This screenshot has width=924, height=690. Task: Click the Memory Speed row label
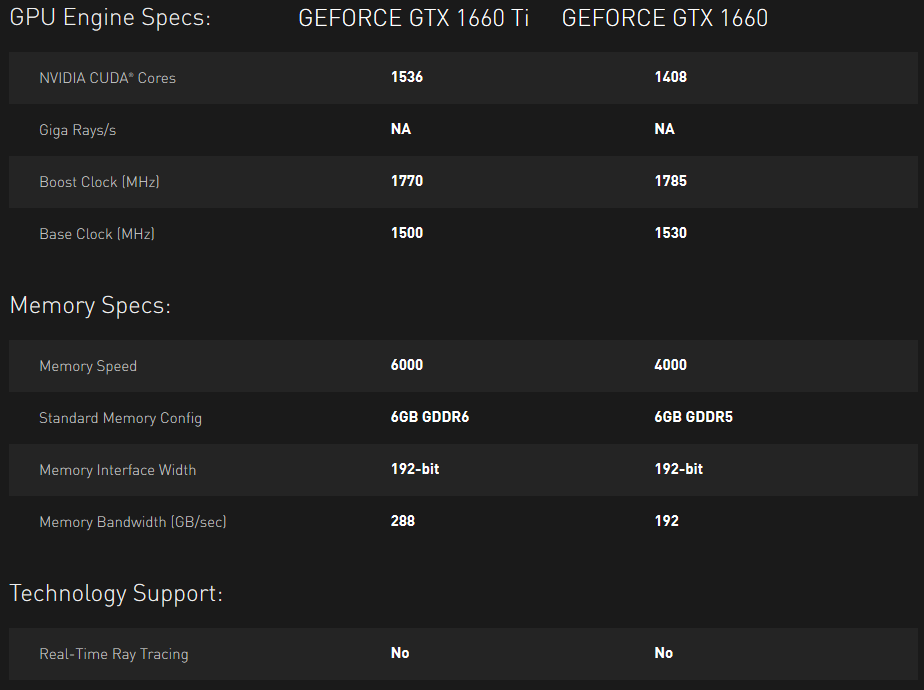tap(88, 366)
